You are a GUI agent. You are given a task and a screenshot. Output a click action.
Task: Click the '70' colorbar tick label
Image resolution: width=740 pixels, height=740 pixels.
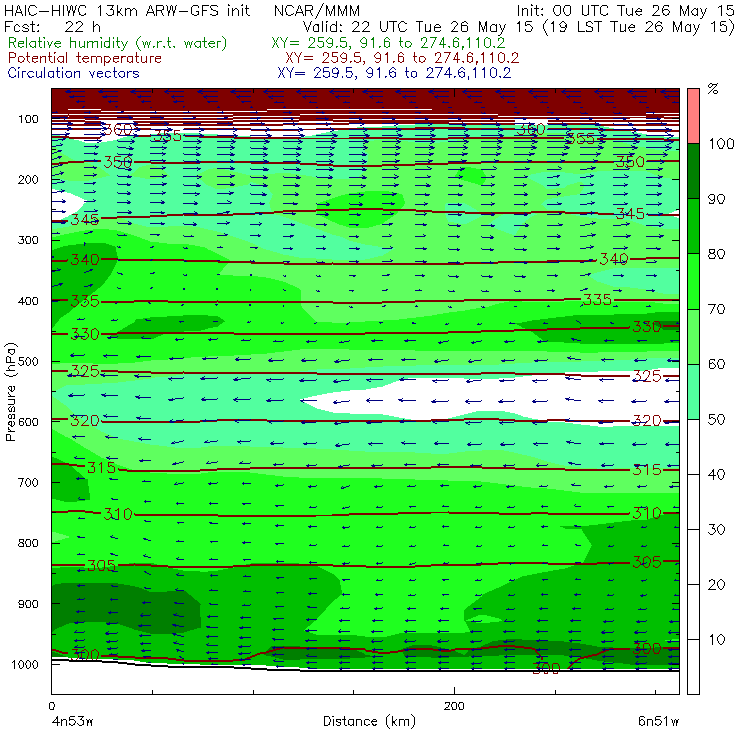[716, 309]
